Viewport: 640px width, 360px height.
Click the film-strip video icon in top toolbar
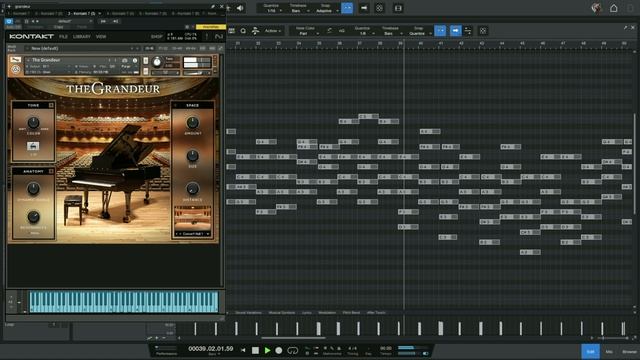398,8
